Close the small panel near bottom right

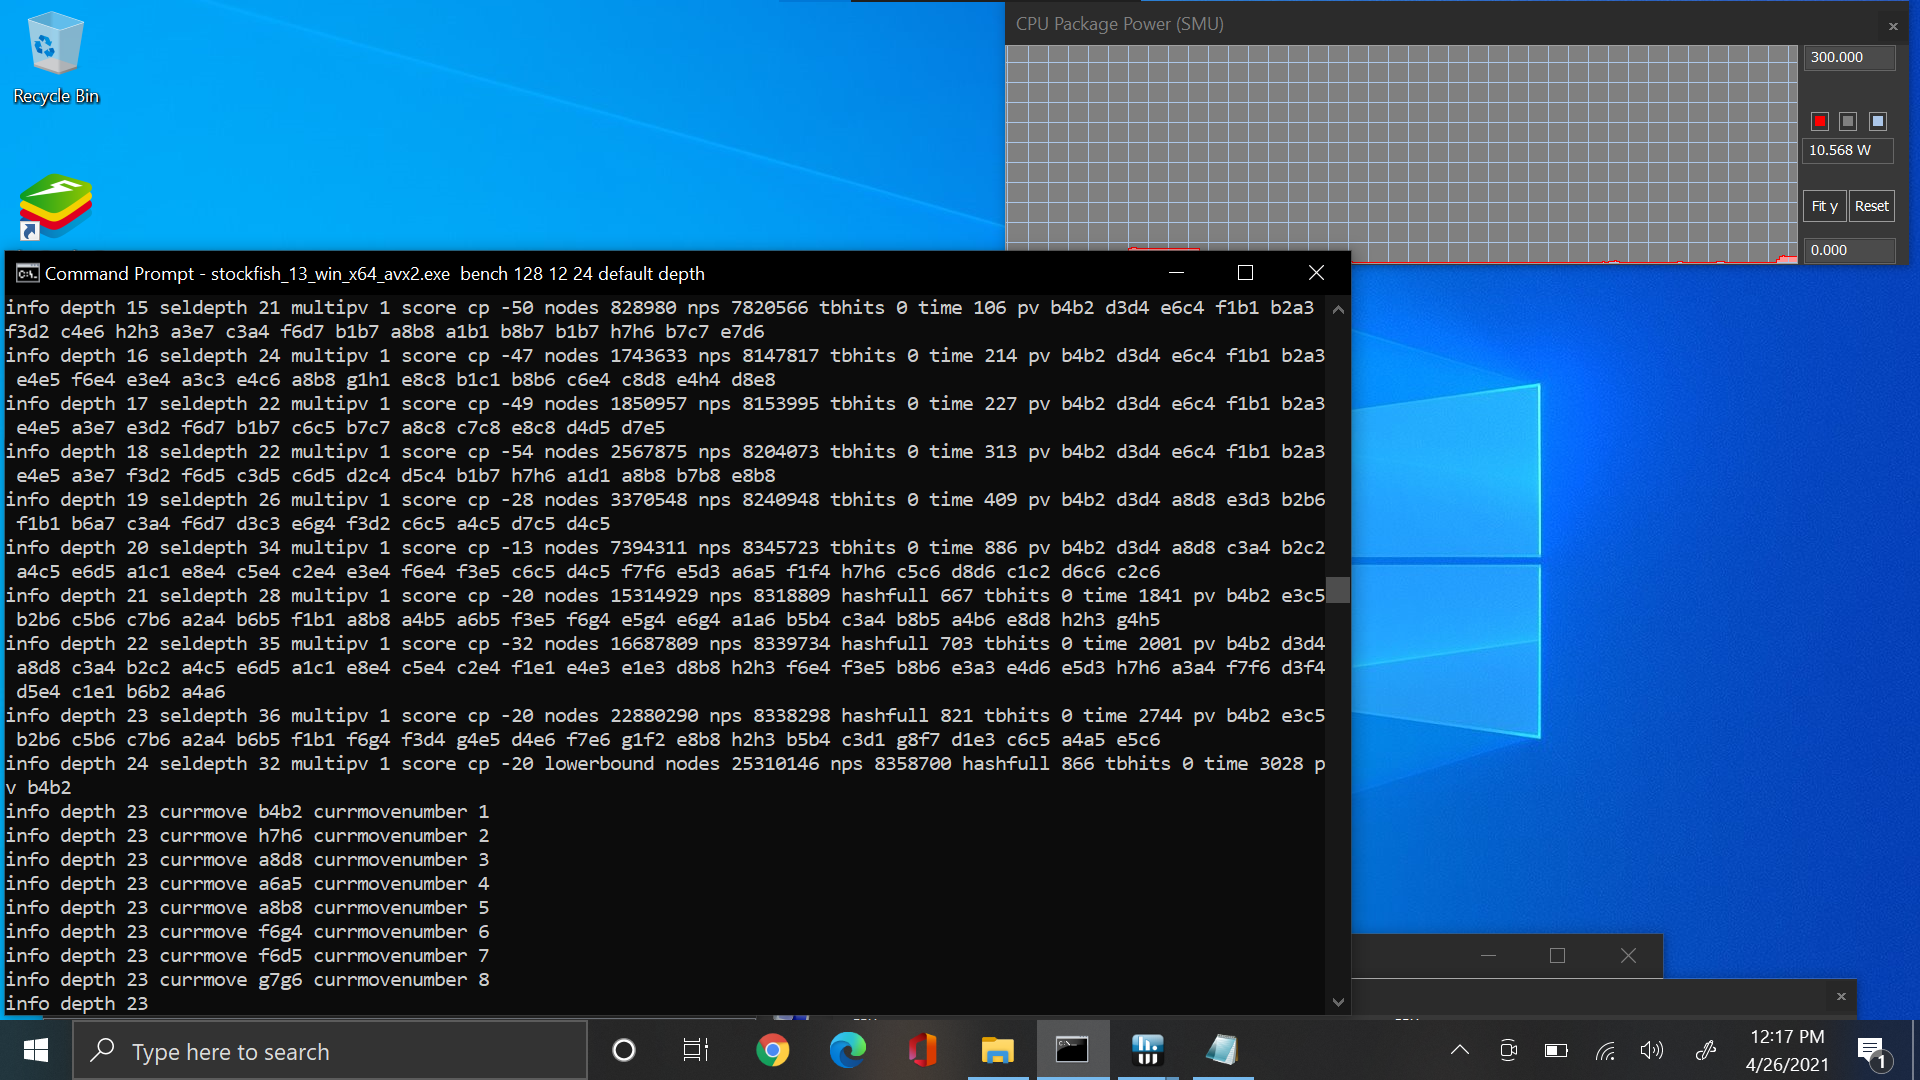[x=1841, y=996]
